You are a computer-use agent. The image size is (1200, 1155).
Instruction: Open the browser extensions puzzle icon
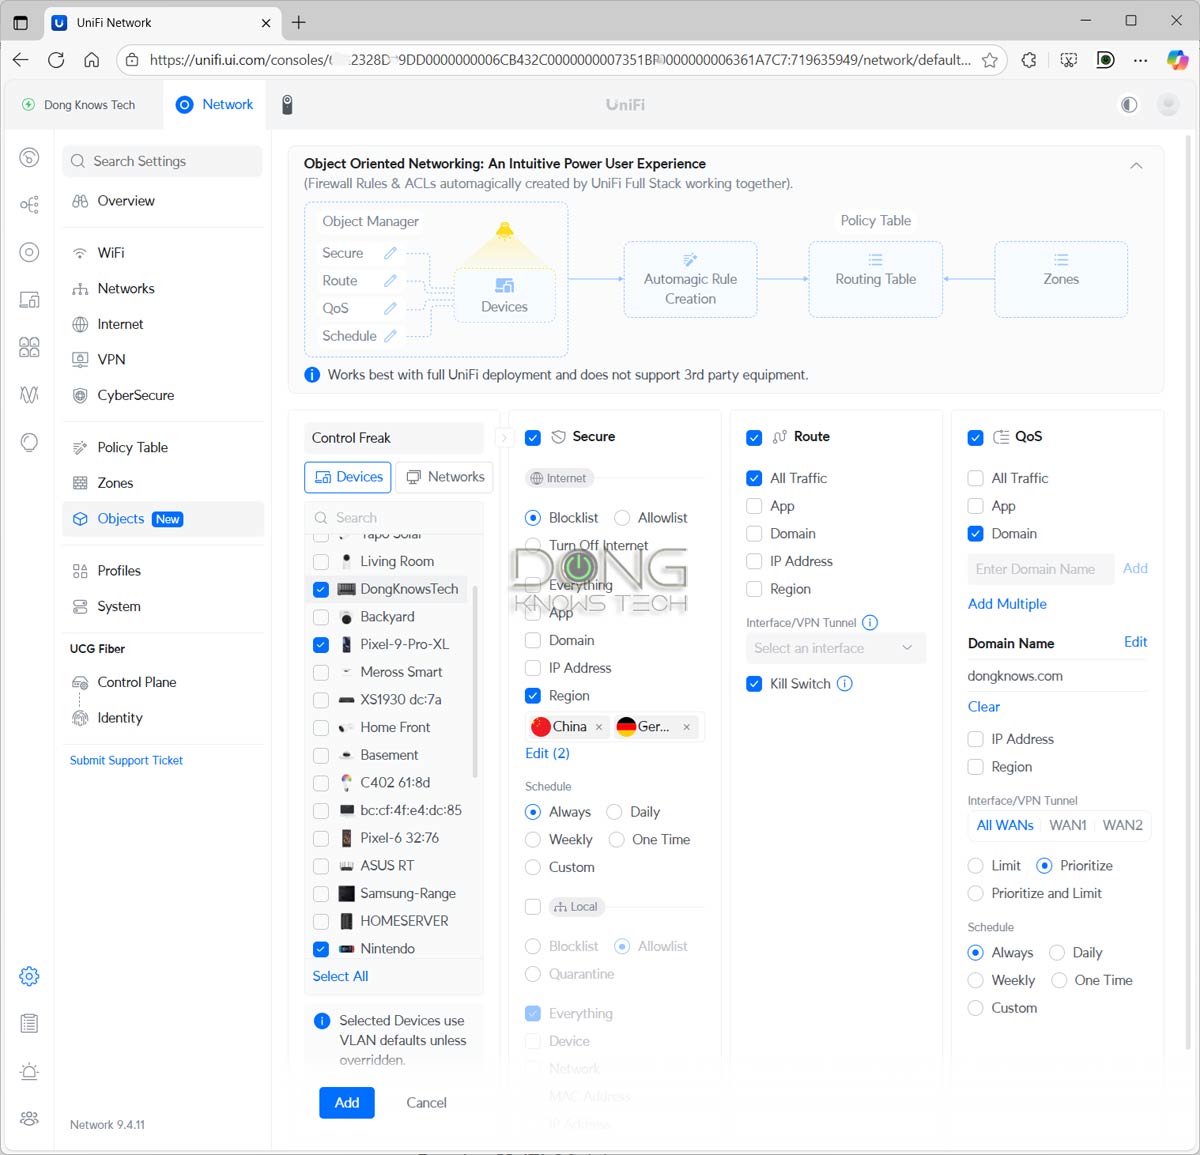(1029, 60)
